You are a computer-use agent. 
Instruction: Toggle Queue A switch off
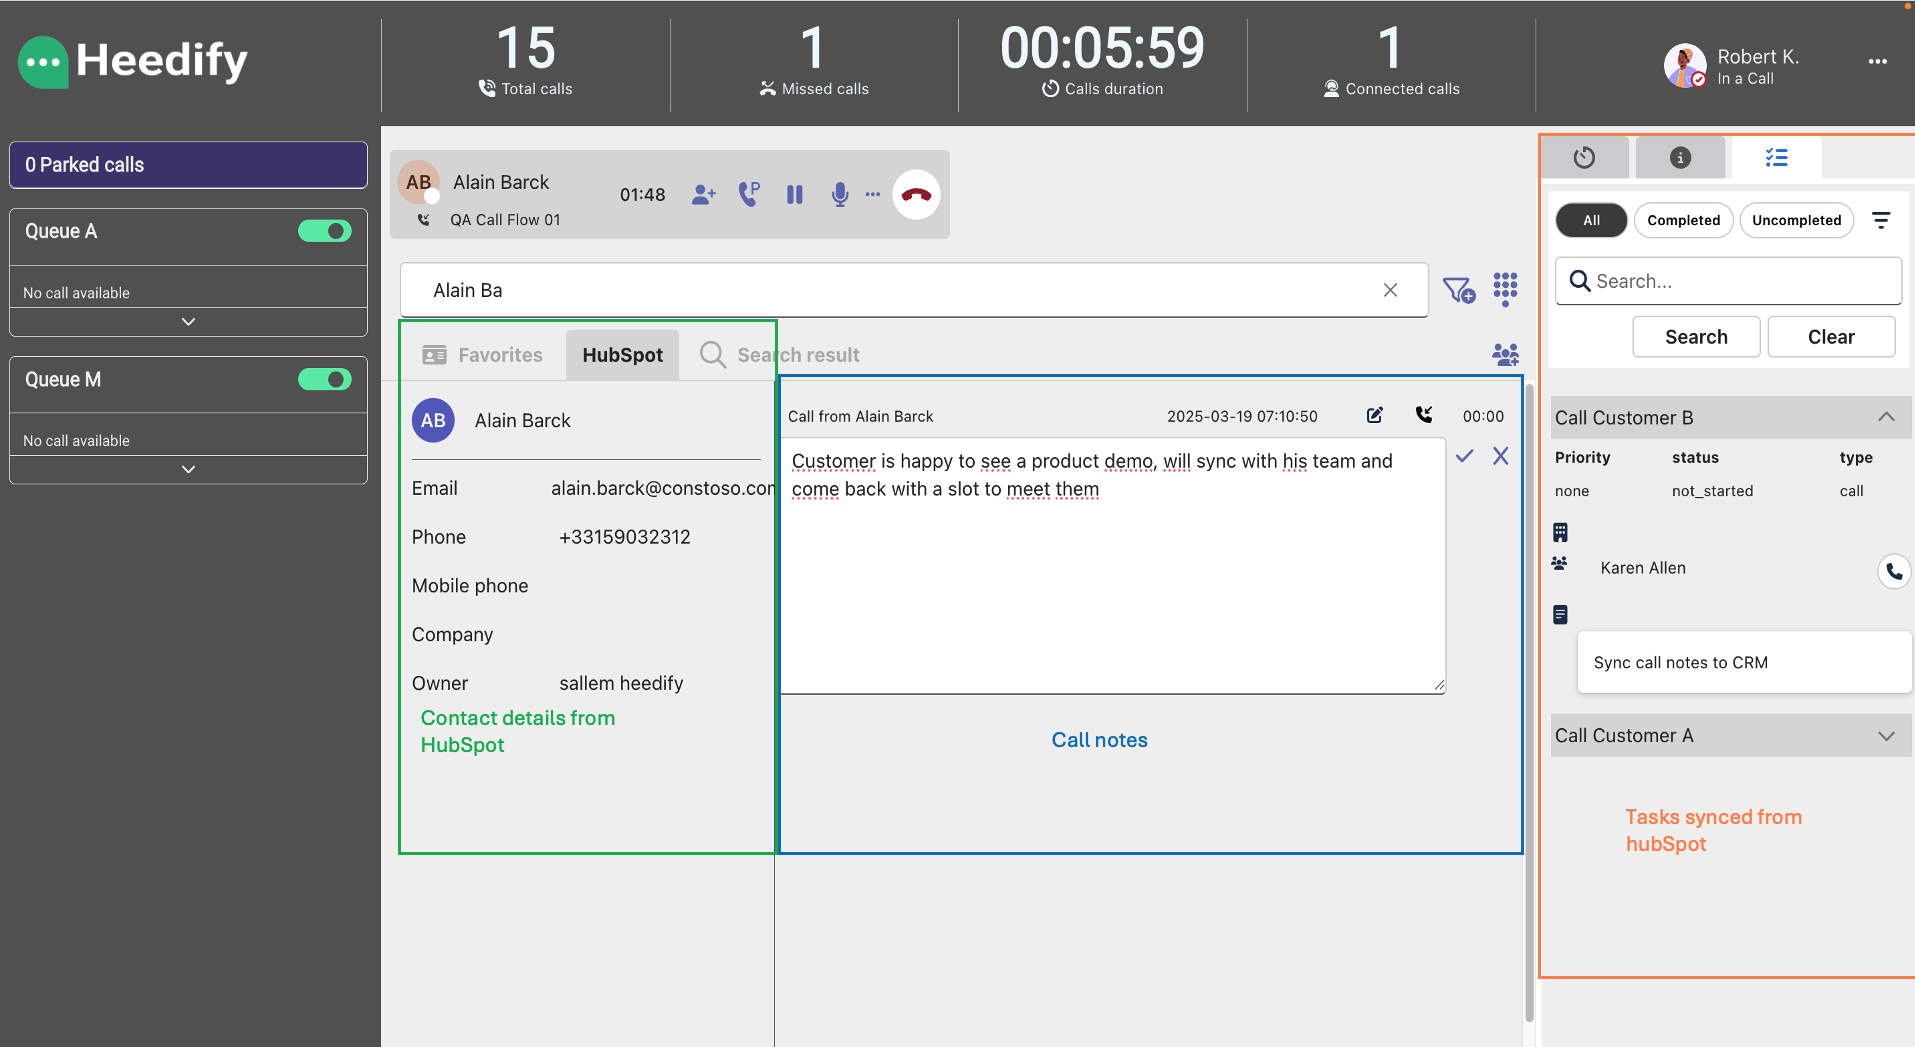point(325,231)
